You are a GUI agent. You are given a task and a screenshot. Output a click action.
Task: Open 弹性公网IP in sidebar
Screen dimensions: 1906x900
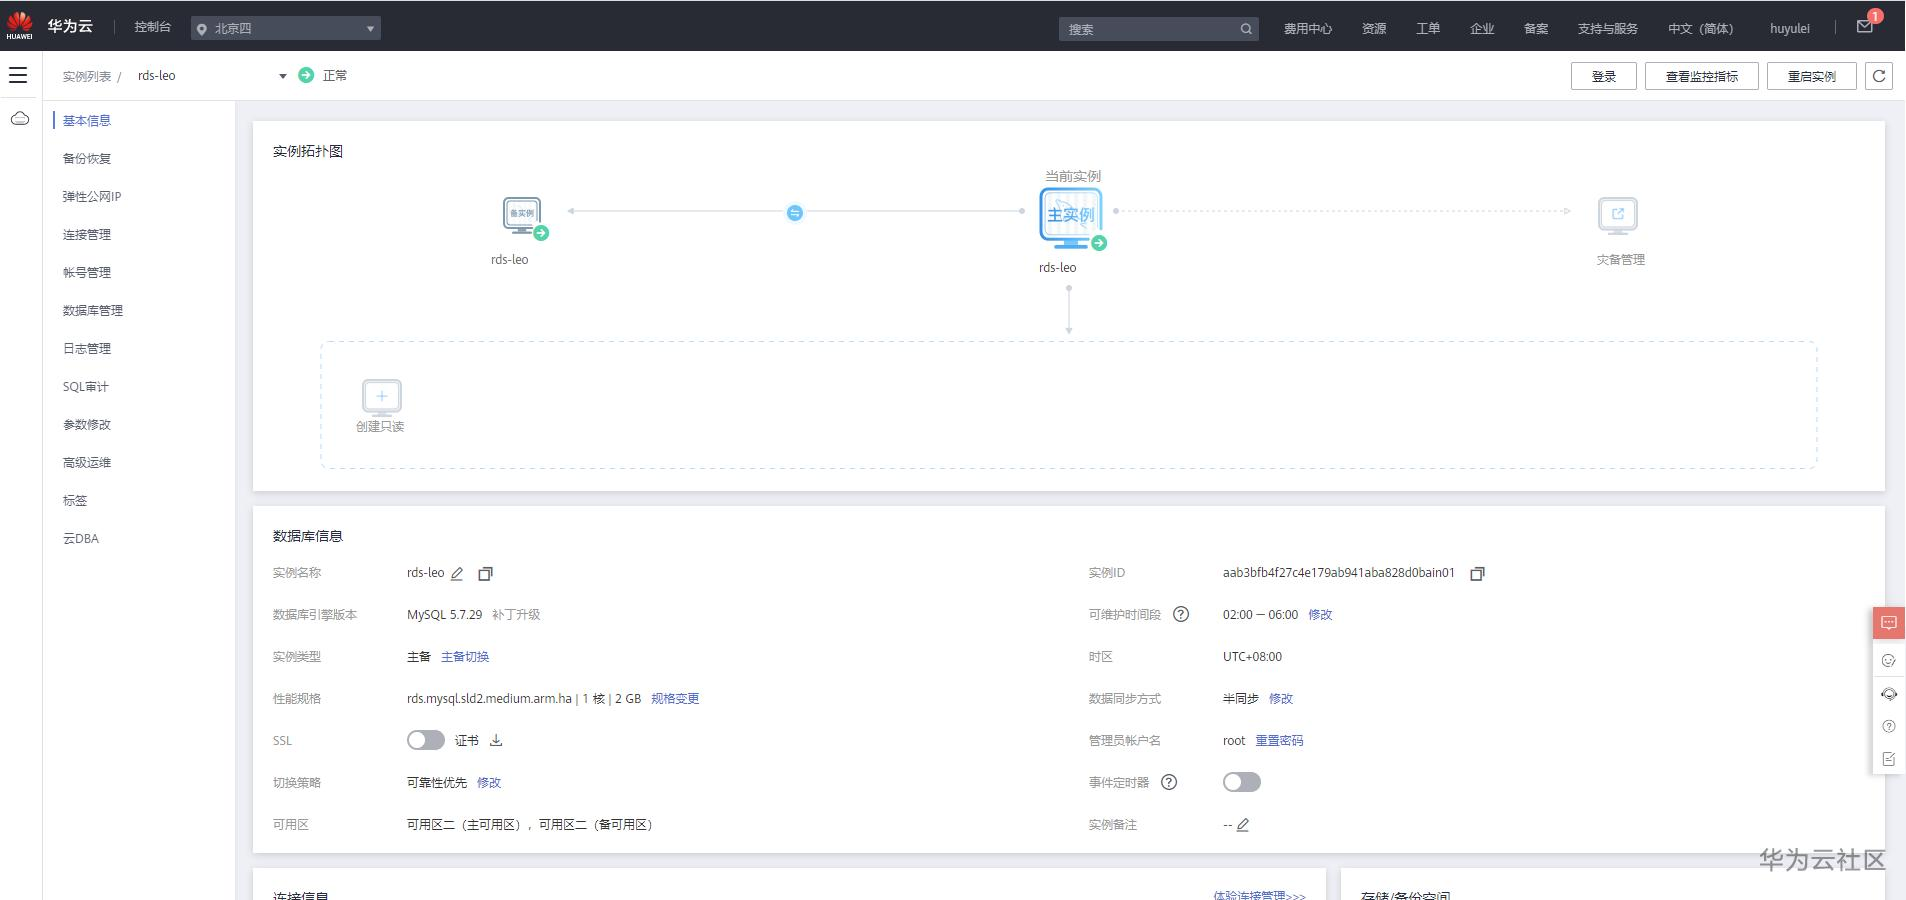pos(92,196)
